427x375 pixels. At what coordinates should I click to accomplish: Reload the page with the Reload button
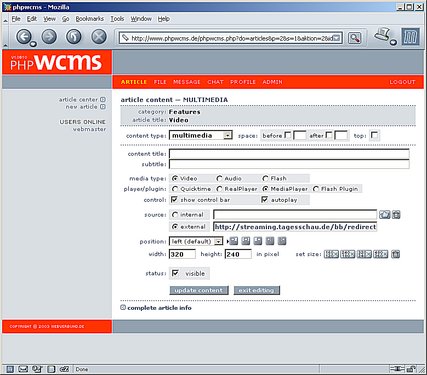click(74, 37)
